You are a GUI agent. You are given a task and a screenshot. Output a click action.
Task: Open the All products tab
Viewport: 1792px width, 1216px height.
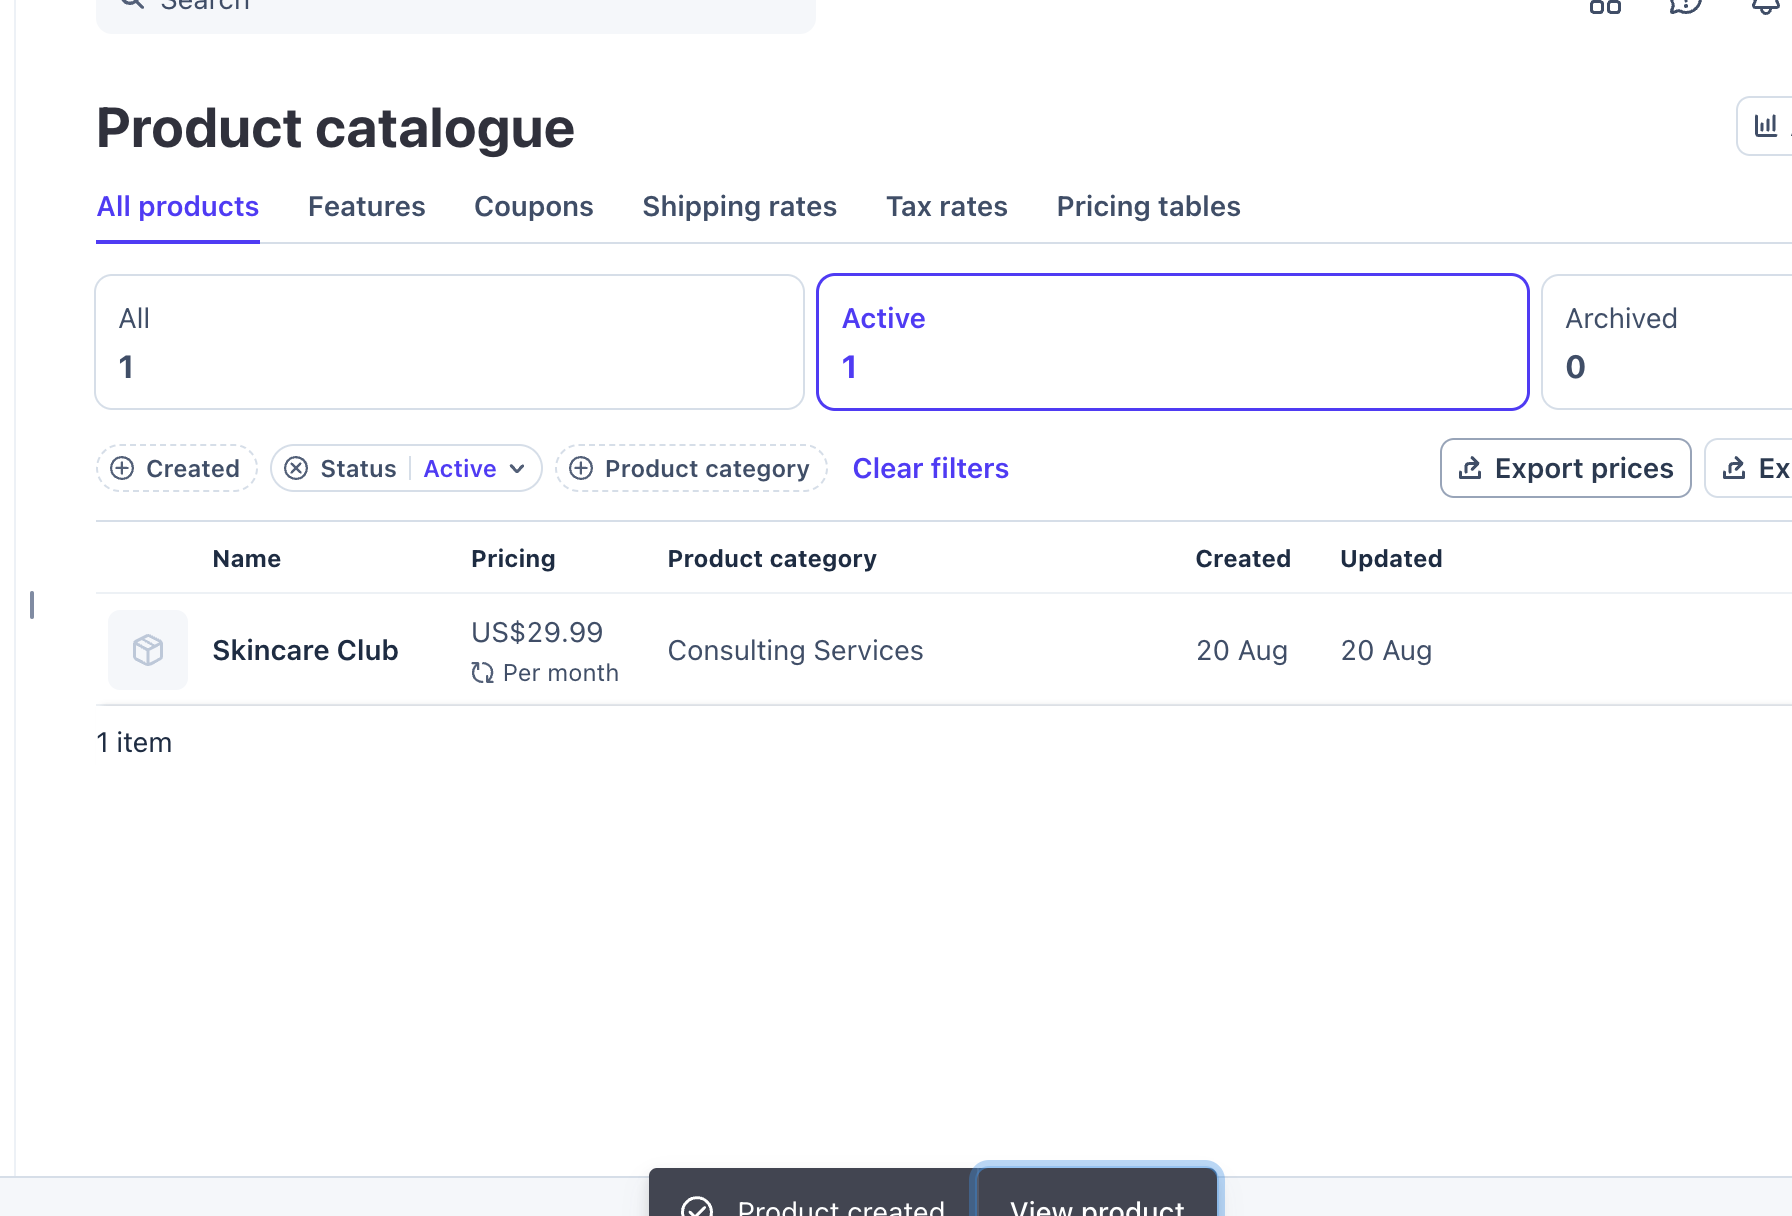click(178, 207)
